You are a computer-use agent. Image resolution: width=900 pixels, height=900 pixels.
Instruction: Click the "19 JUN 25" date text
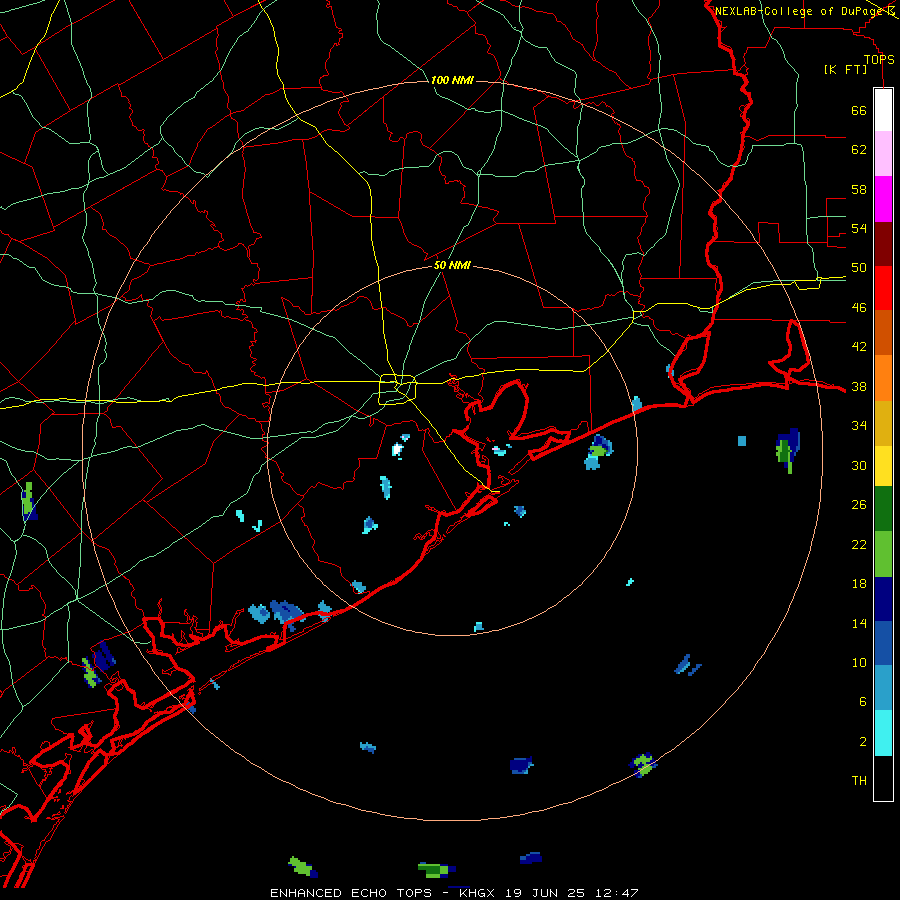tap(545, 893)
